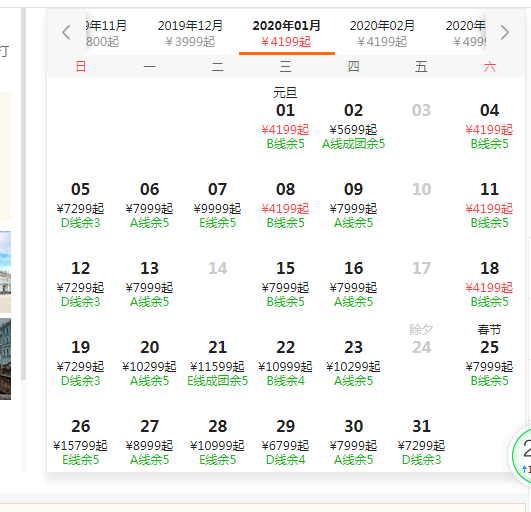Click the greyed-out 除夕 24 date

(421, 339)
